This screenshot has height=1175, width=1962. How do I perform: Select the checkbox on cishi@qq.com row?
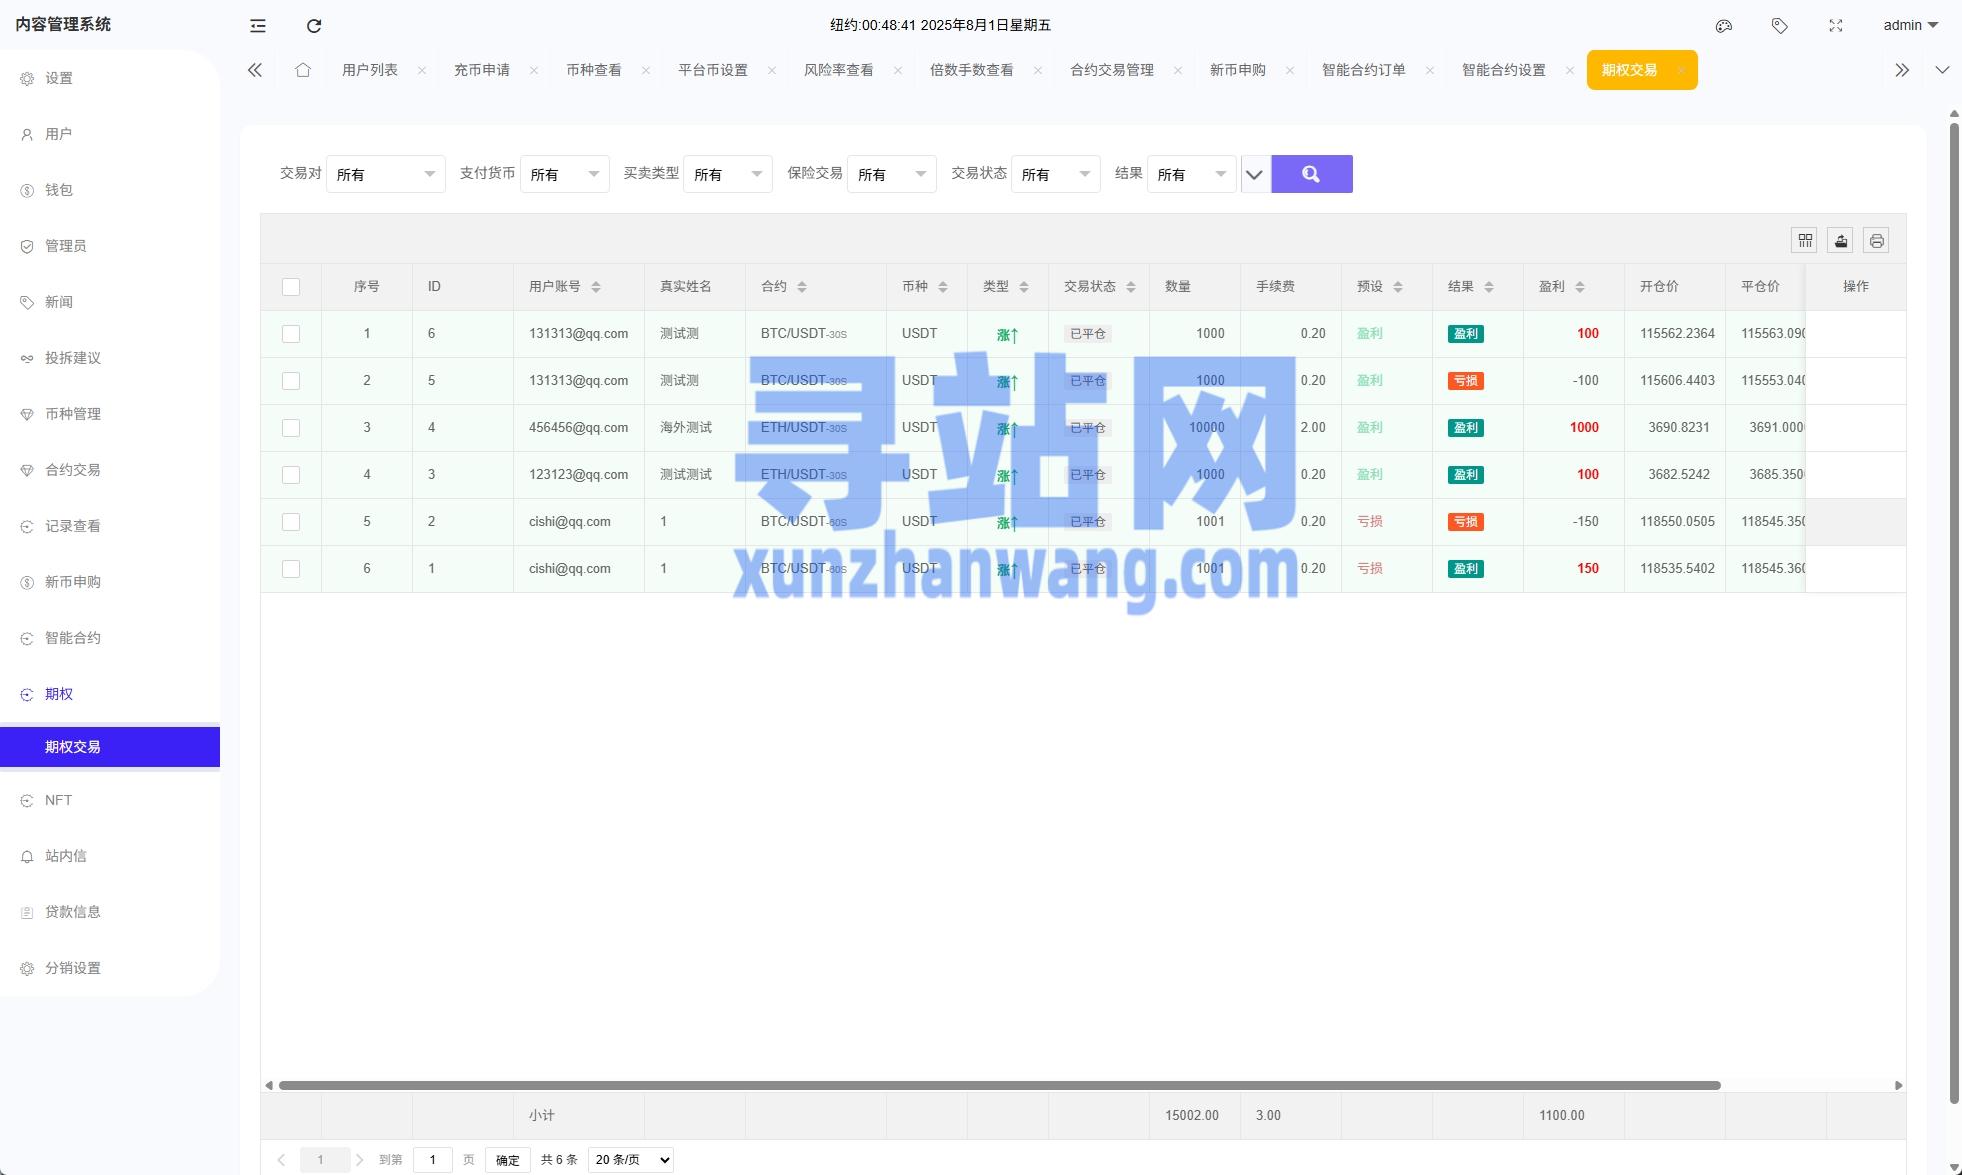[291, 521]
